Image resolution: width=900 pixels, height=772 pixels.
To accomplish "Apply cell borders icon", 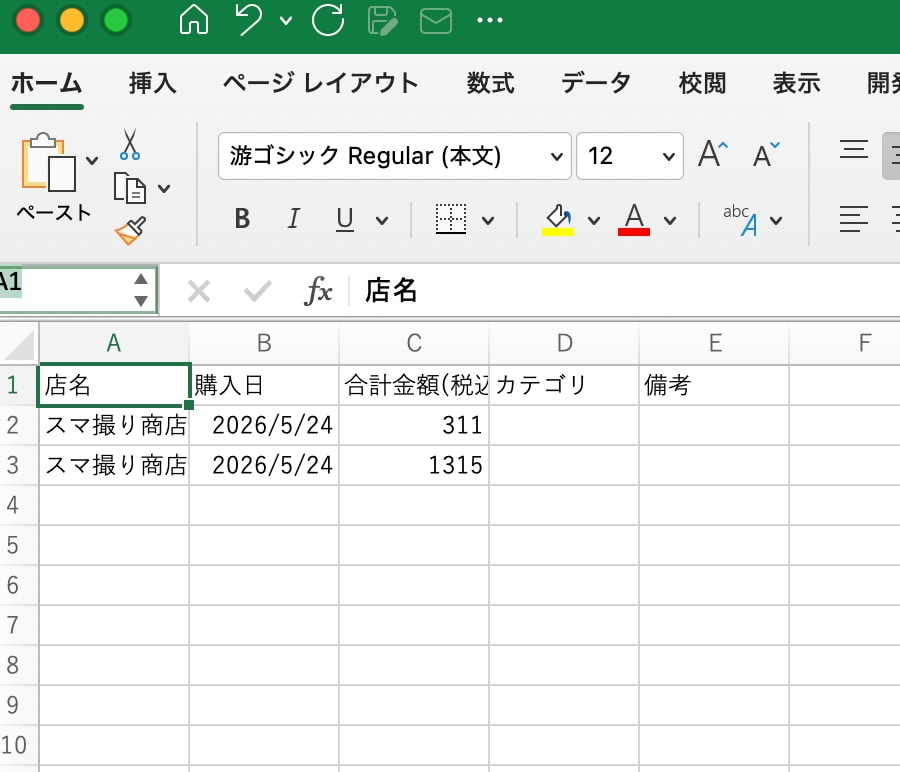I will (451, 219).
